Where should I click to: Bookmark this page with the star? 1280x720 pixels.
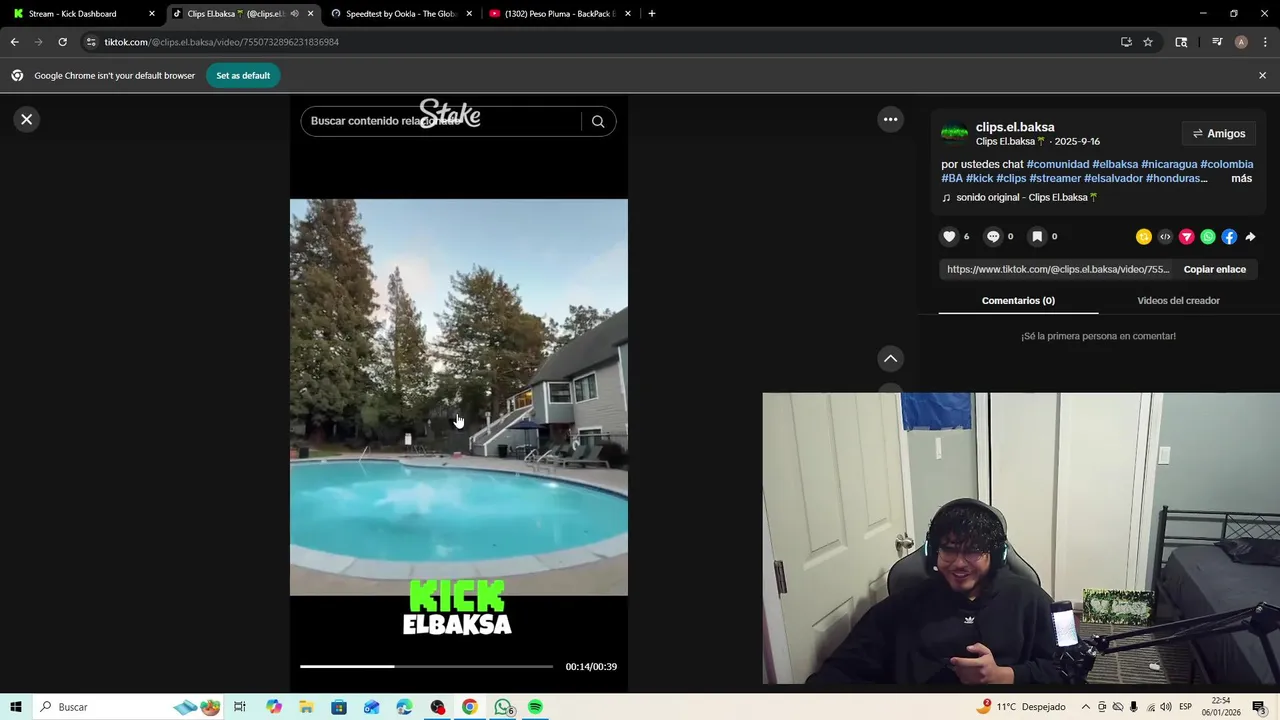[1148, 42]
